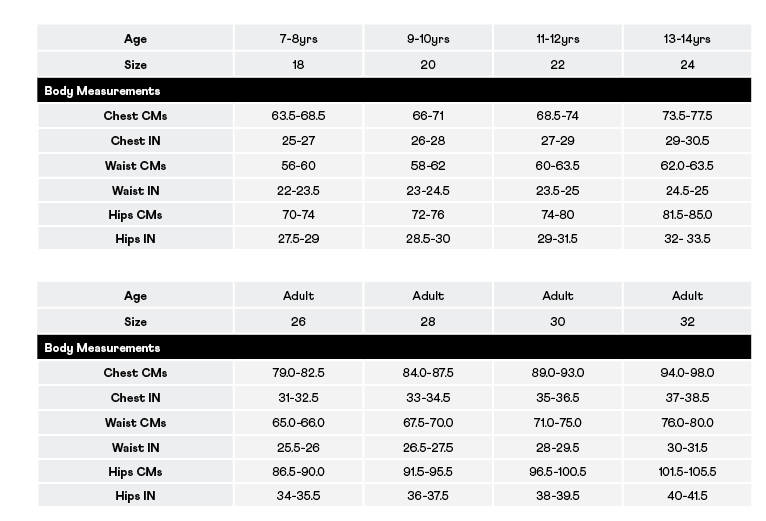Click the 40-41.5 hips IN cell
This screenshot has width=766, height=521.
pyautogui.click(x=687, y=496)
